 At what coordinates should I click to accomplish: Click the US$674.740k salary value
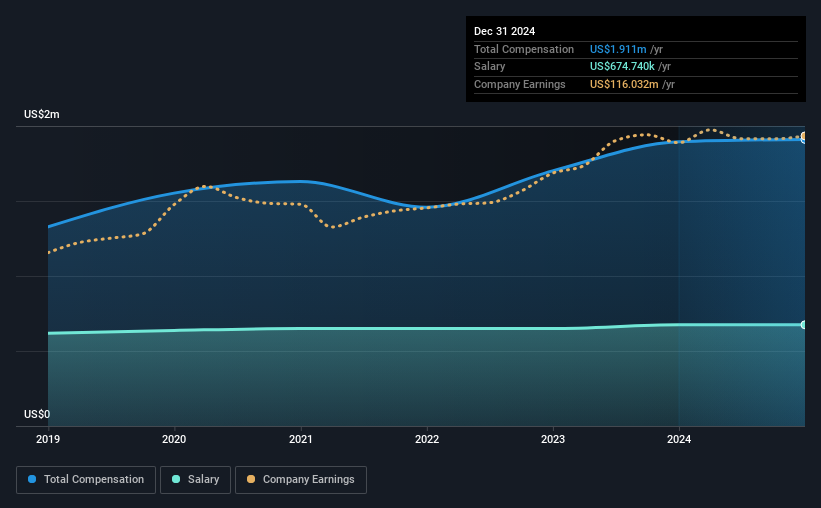tap(622, 67)
